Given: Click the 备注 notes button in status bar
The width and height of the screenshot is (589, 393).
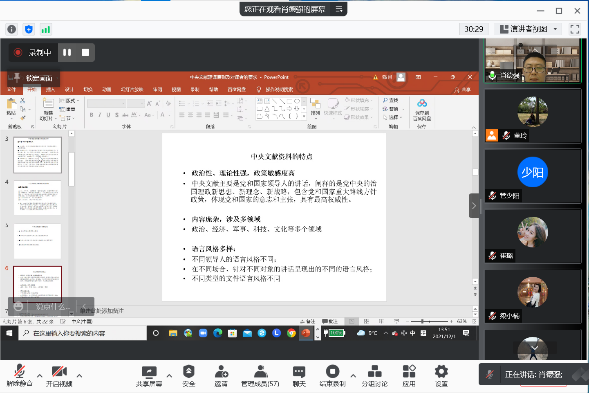Looking at the screenshot, I should point(308,322).
